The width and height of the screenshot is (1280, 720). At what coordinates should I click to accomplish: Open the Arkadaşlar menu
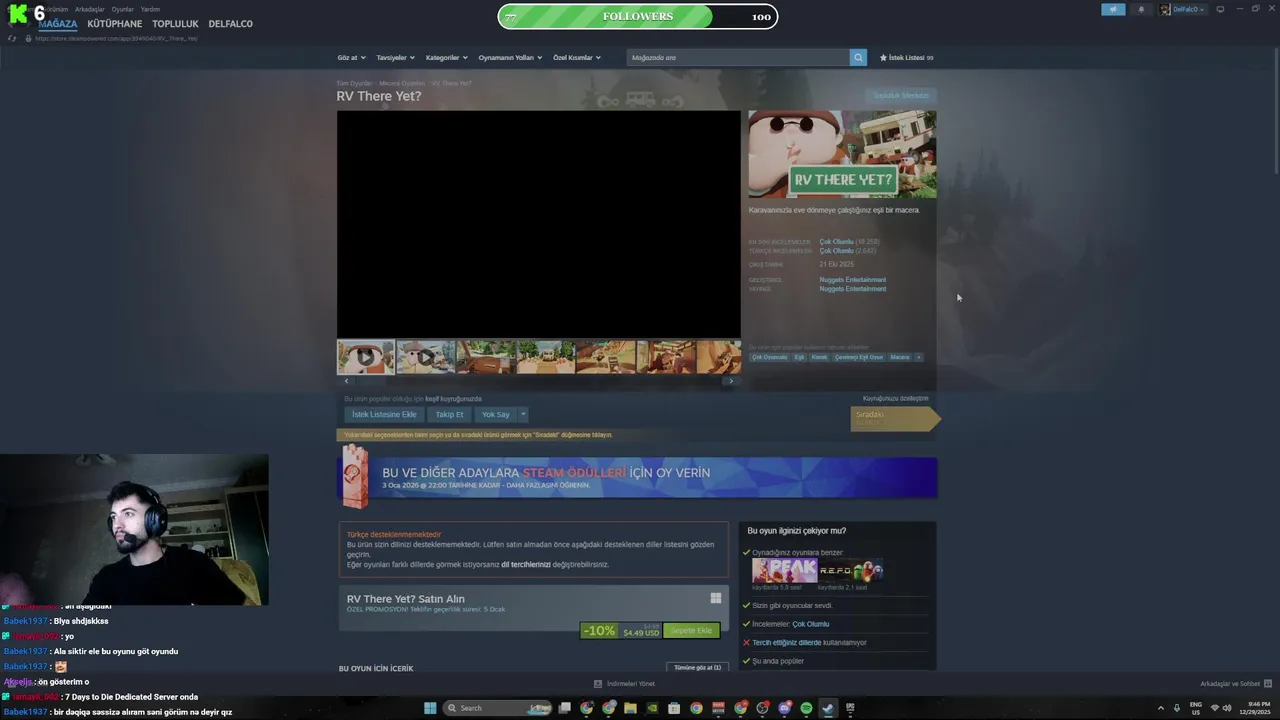click(x=90, y=9)
